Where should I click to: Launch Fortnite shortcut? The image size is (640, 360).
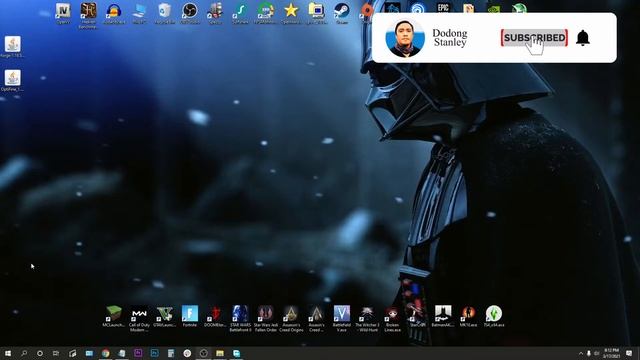(190, 316)
